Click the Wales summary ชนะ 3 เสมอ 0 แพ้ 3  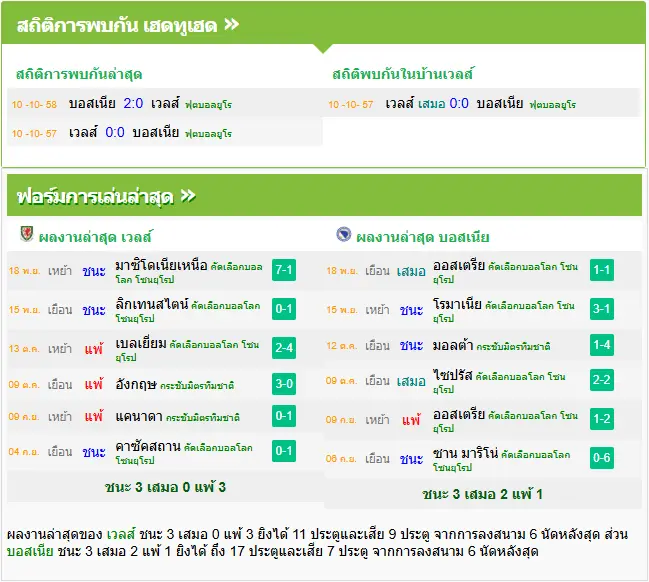165,487
